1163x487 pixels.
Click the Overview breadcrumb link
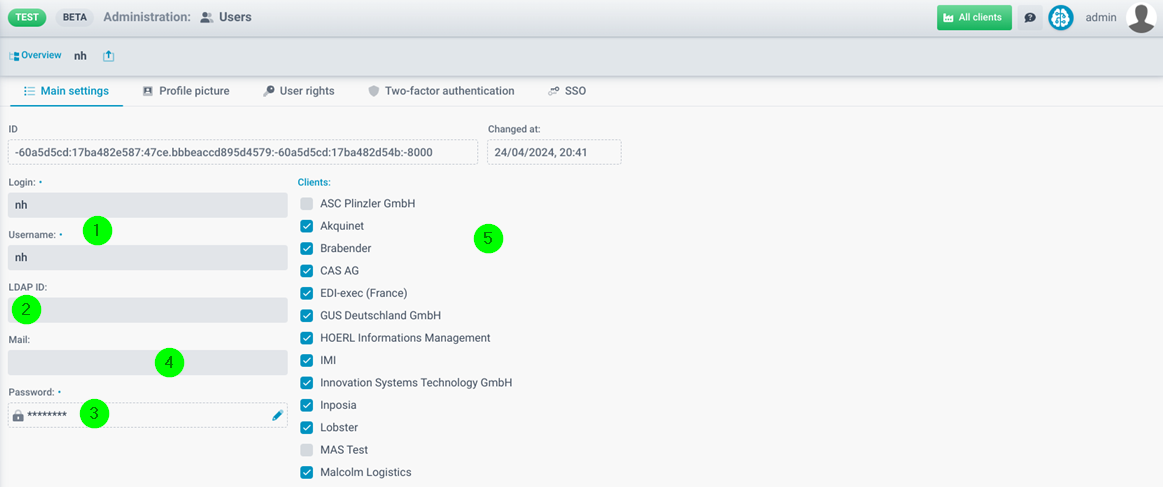pos(41,56)
